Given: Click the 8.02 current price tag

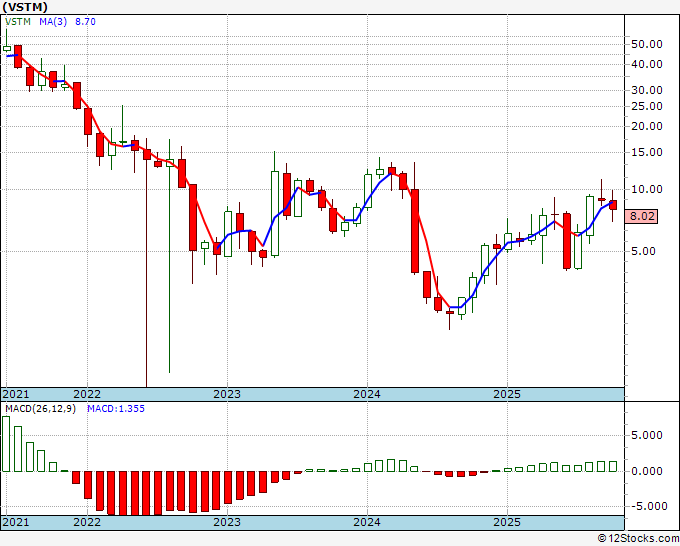Looking at the screenshot, I should click(x=641, y=216).
